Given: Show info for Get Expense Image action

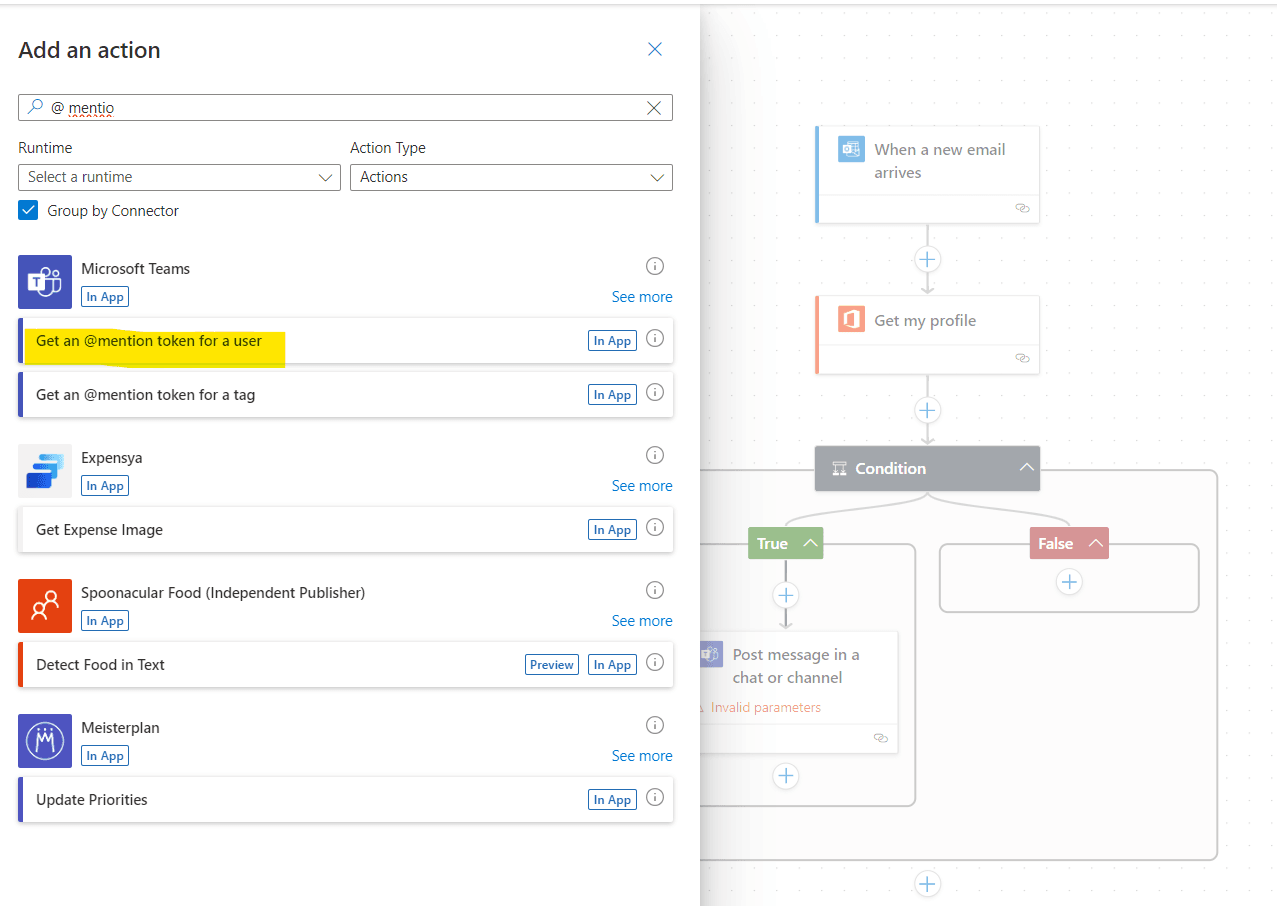Looking at the screenshot, I should click(x=655, y=528).
